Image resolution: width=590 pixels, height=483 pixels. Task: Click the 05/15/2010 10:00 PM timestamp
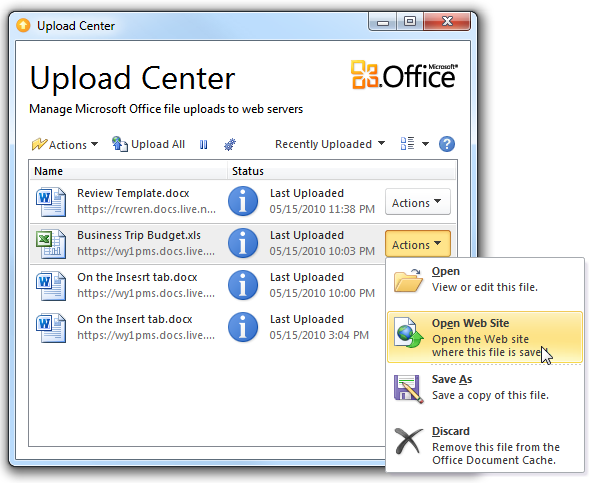pos(322,293)
